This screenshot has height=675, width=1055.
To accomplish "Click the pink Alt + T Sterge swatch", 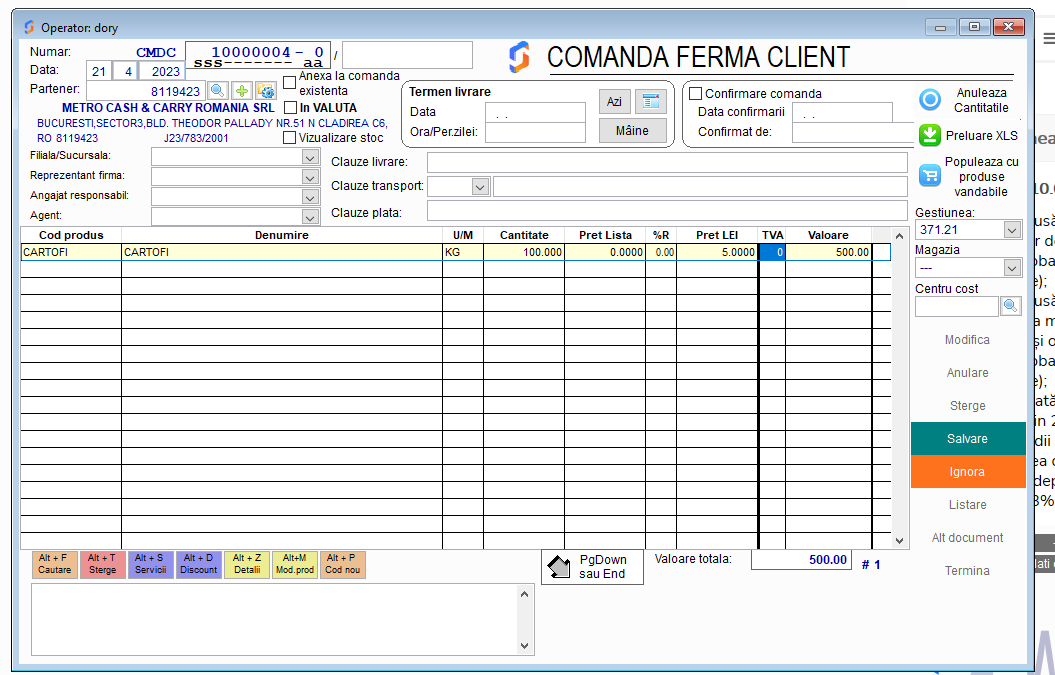I will coord(102,565).
